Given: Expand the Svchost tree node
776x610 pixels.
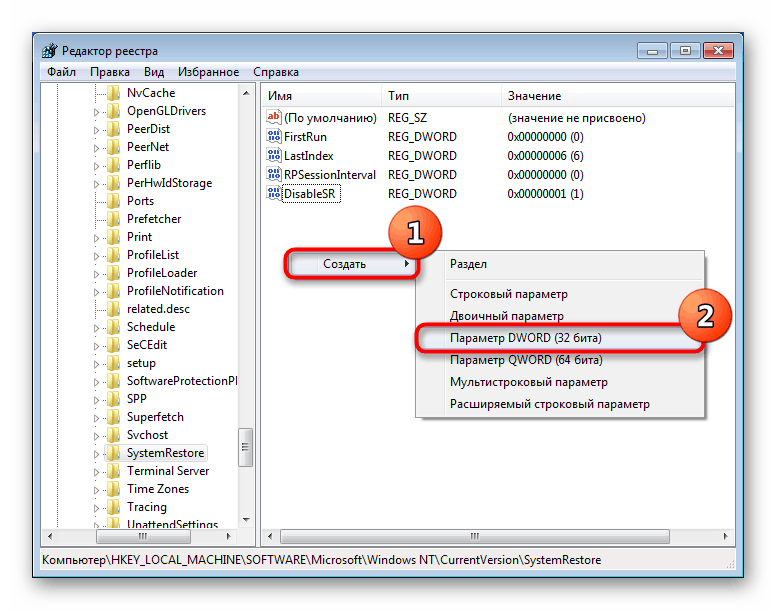Looking at the screenshot, I should pyautogui.click(x=97, y=436).
